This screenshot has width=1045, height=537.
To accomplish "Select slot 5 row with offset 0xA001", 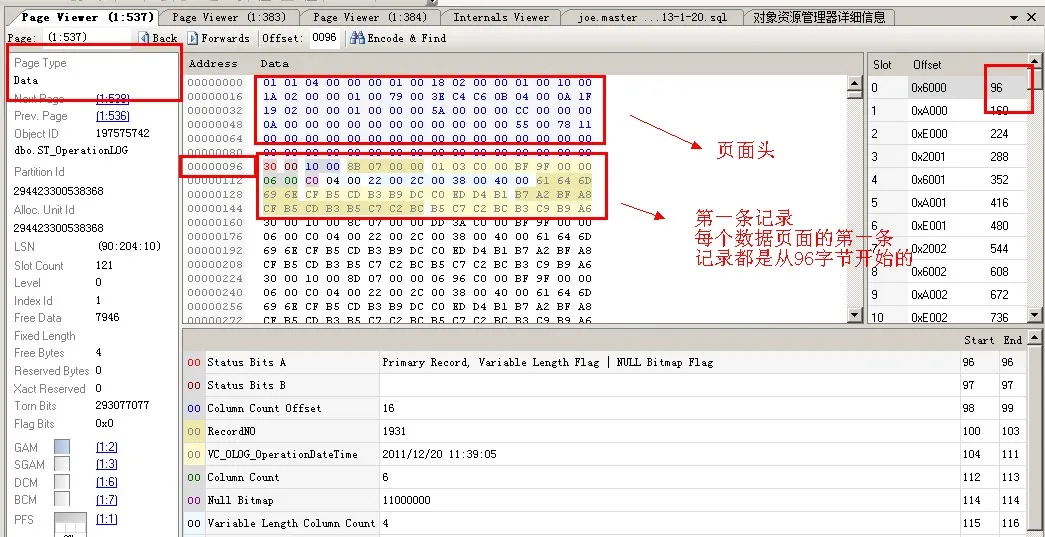I will (947, 203).
